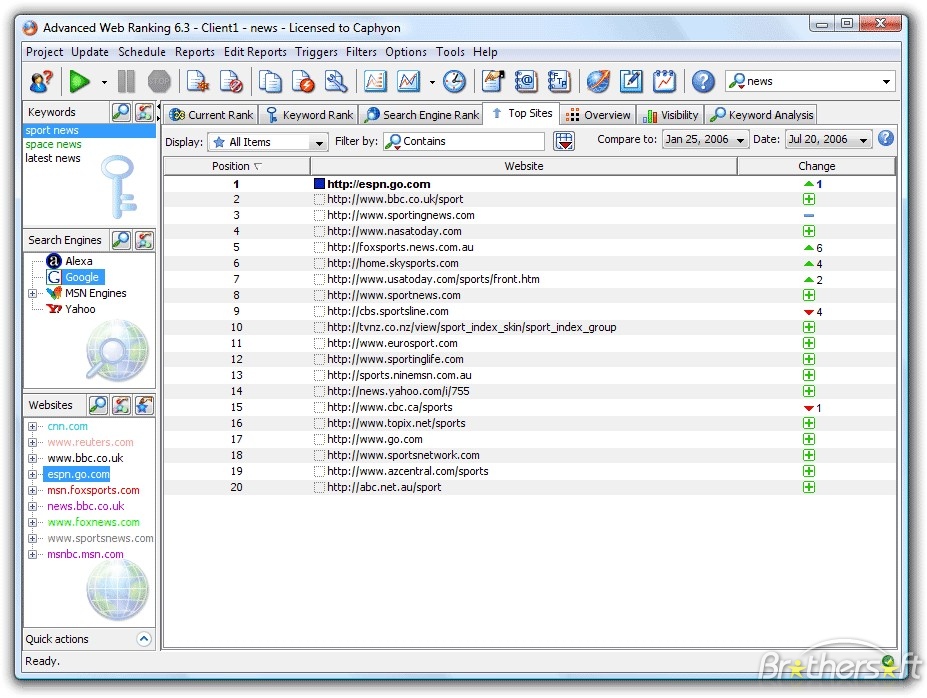Tick the box beside http://www.sportingnews.com
Screen dimensions: 927x698
pyautogui.click(x=319, y=215)
